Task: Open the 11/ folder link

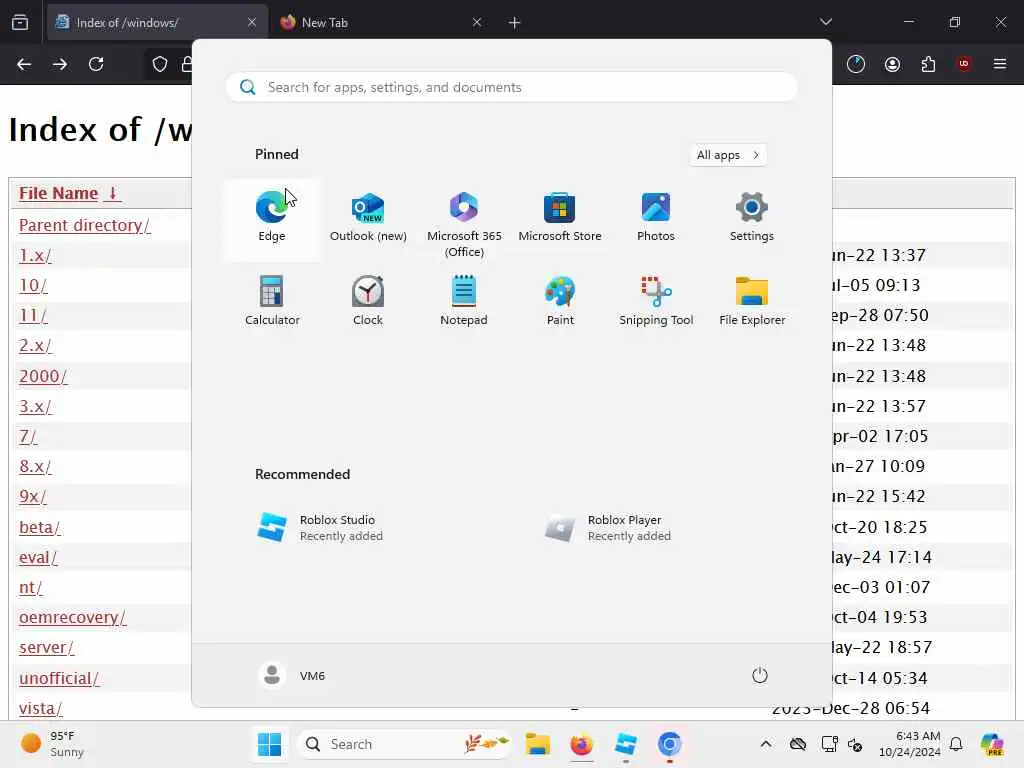Action: [x=33, y=315]
